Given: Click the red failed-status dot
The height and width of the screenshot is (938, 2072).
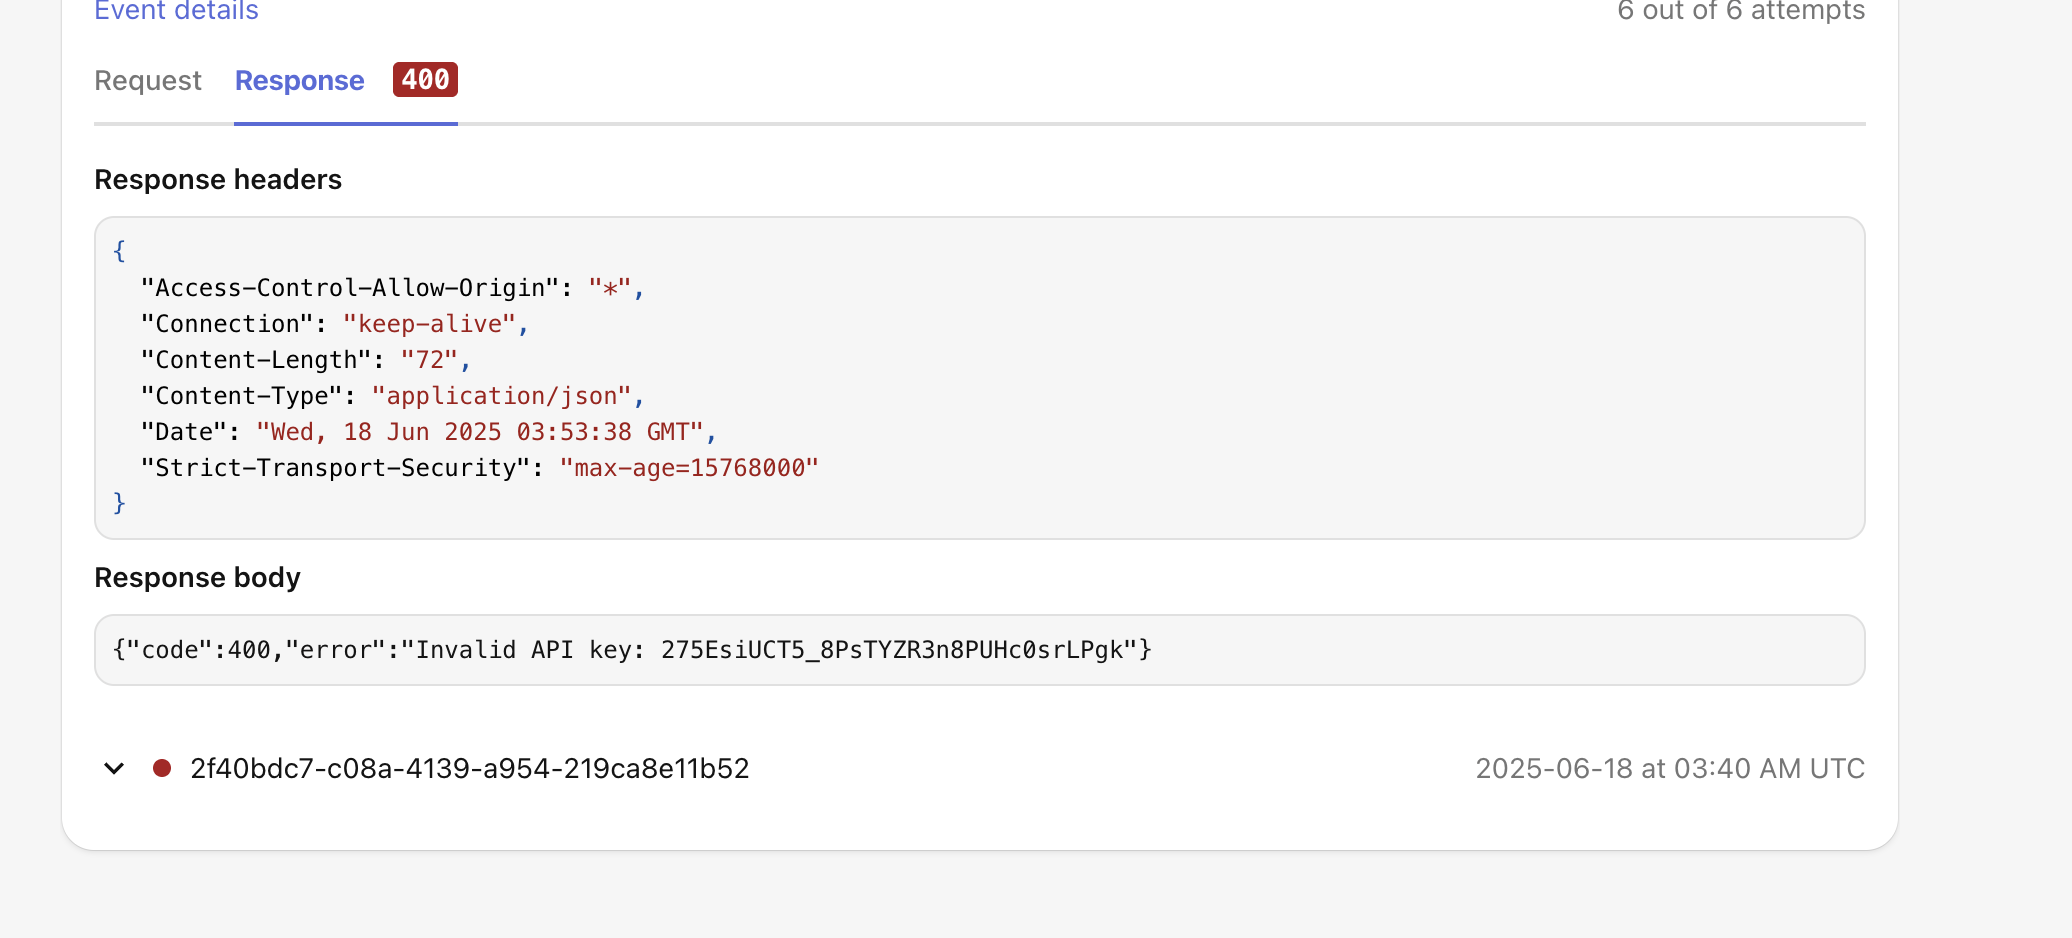Looking at the screenshot, I should 162,768.
